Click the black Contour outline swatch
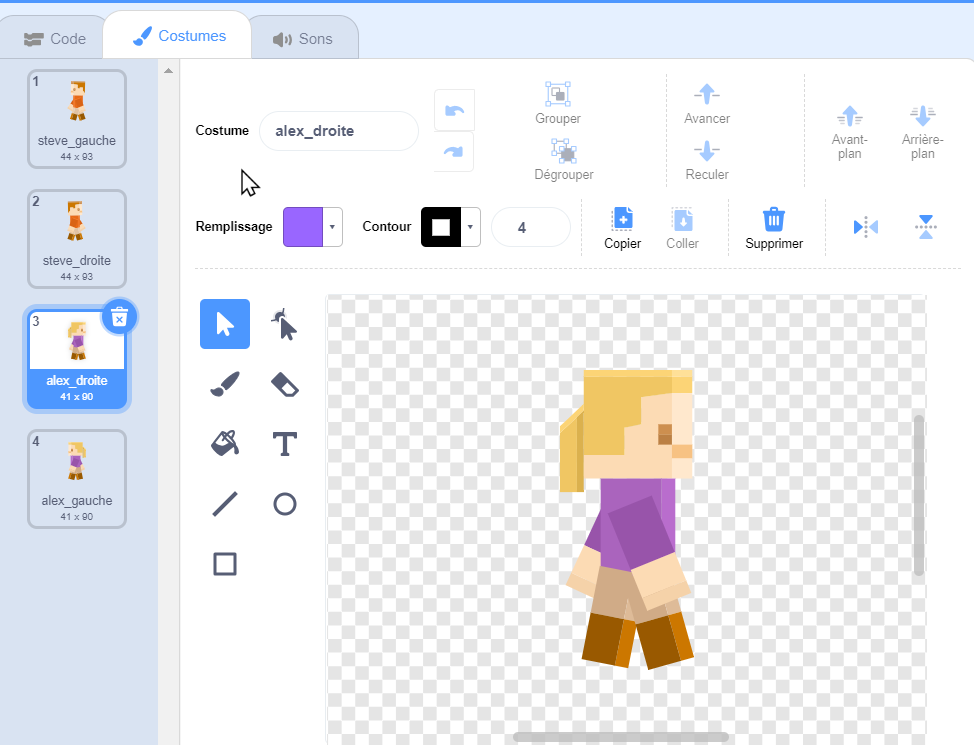Screen dimensions: 974x745 coord(441,227)
